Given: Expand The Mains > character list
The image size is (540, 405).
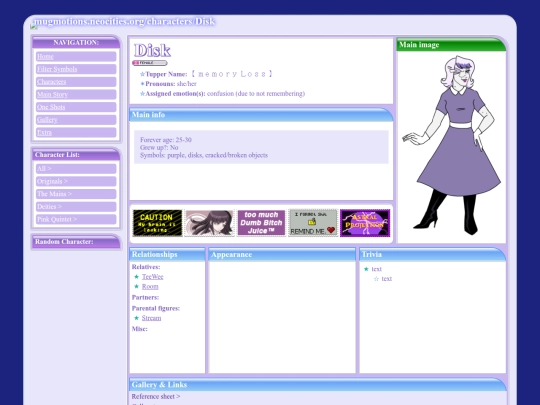Looking at the screenshot, I should [76, 194].
